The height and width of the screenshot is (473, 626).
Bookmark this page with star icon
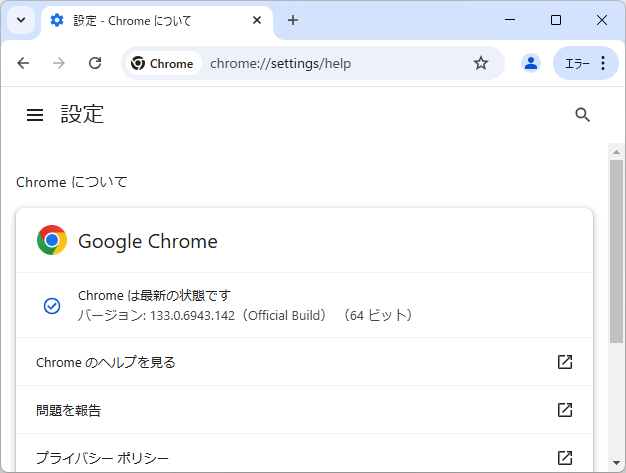tap(481, 63)
